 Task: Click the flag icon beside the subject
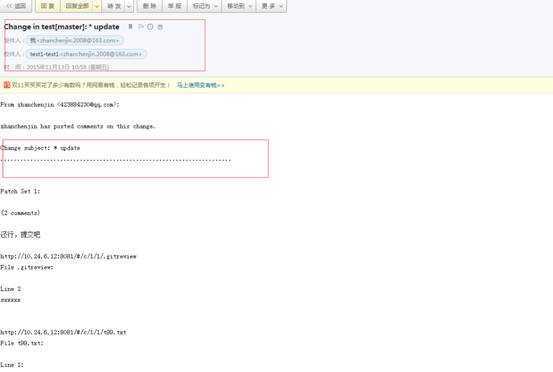(x=141, y=27)
